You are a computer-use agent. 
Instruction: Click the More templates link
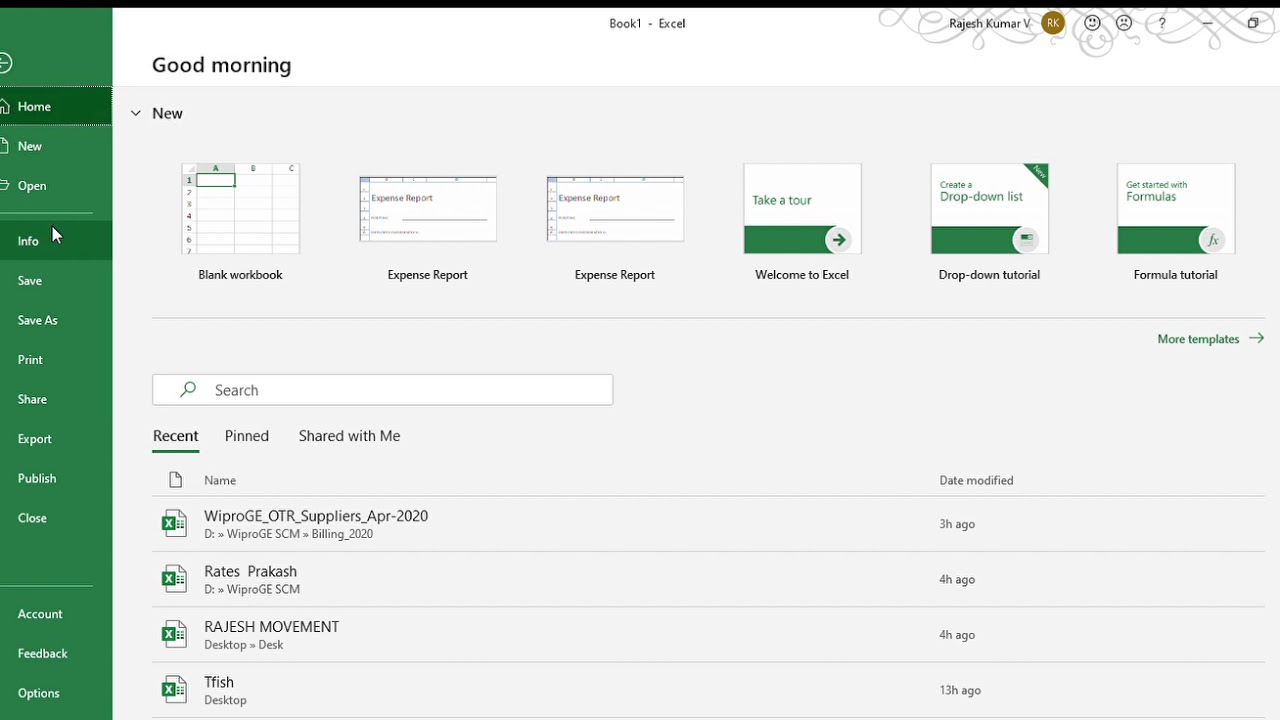(x=1211, y=339)
